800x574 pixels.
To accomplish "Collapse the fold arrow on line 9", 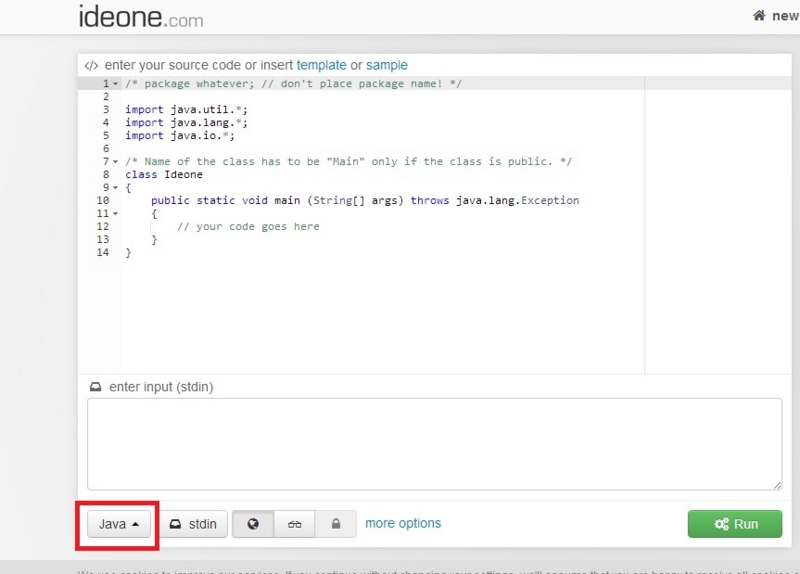I will [x=115, y=188].
